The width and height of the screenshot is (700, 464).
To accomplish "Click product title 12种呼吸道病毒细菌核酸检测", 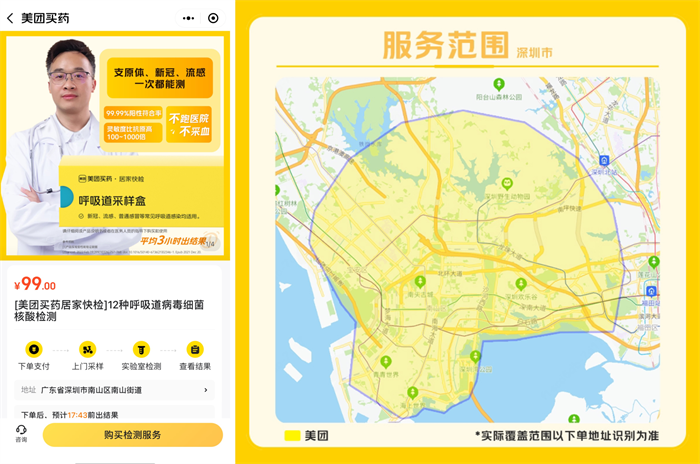I will click(x=109, y=310).
